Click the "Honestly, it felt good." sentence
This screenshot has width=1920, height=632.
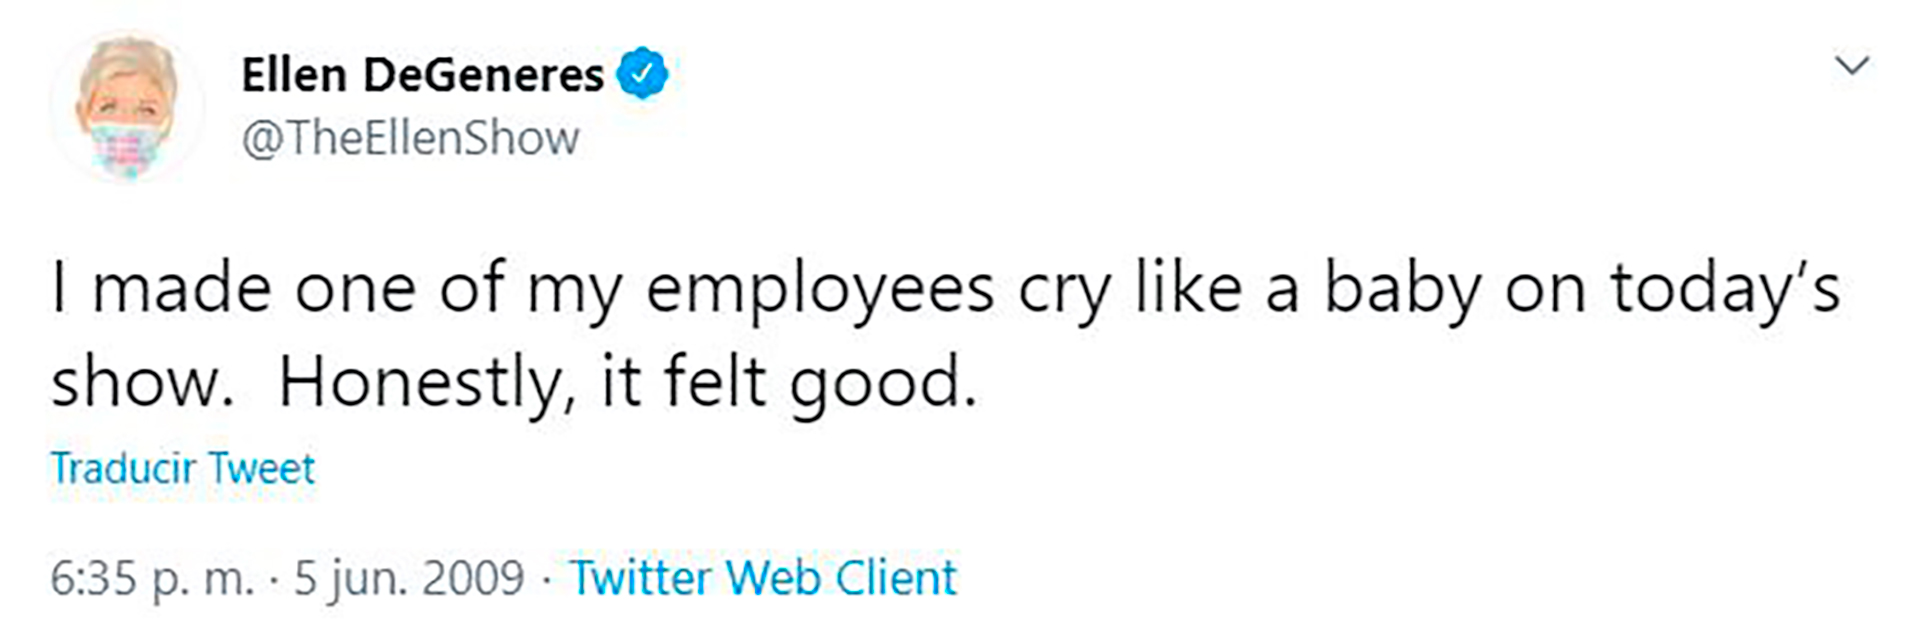(627, 383)
